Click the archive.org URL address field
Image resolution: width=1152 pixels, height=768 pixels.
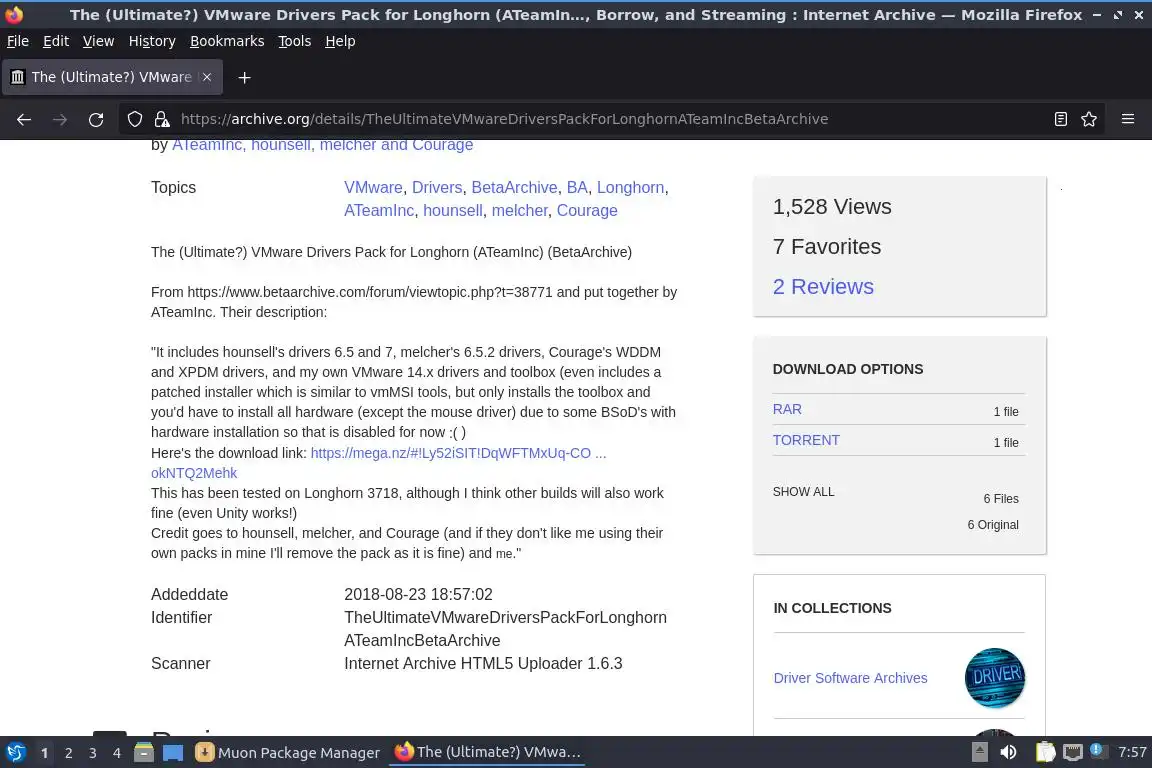point(504,119)
